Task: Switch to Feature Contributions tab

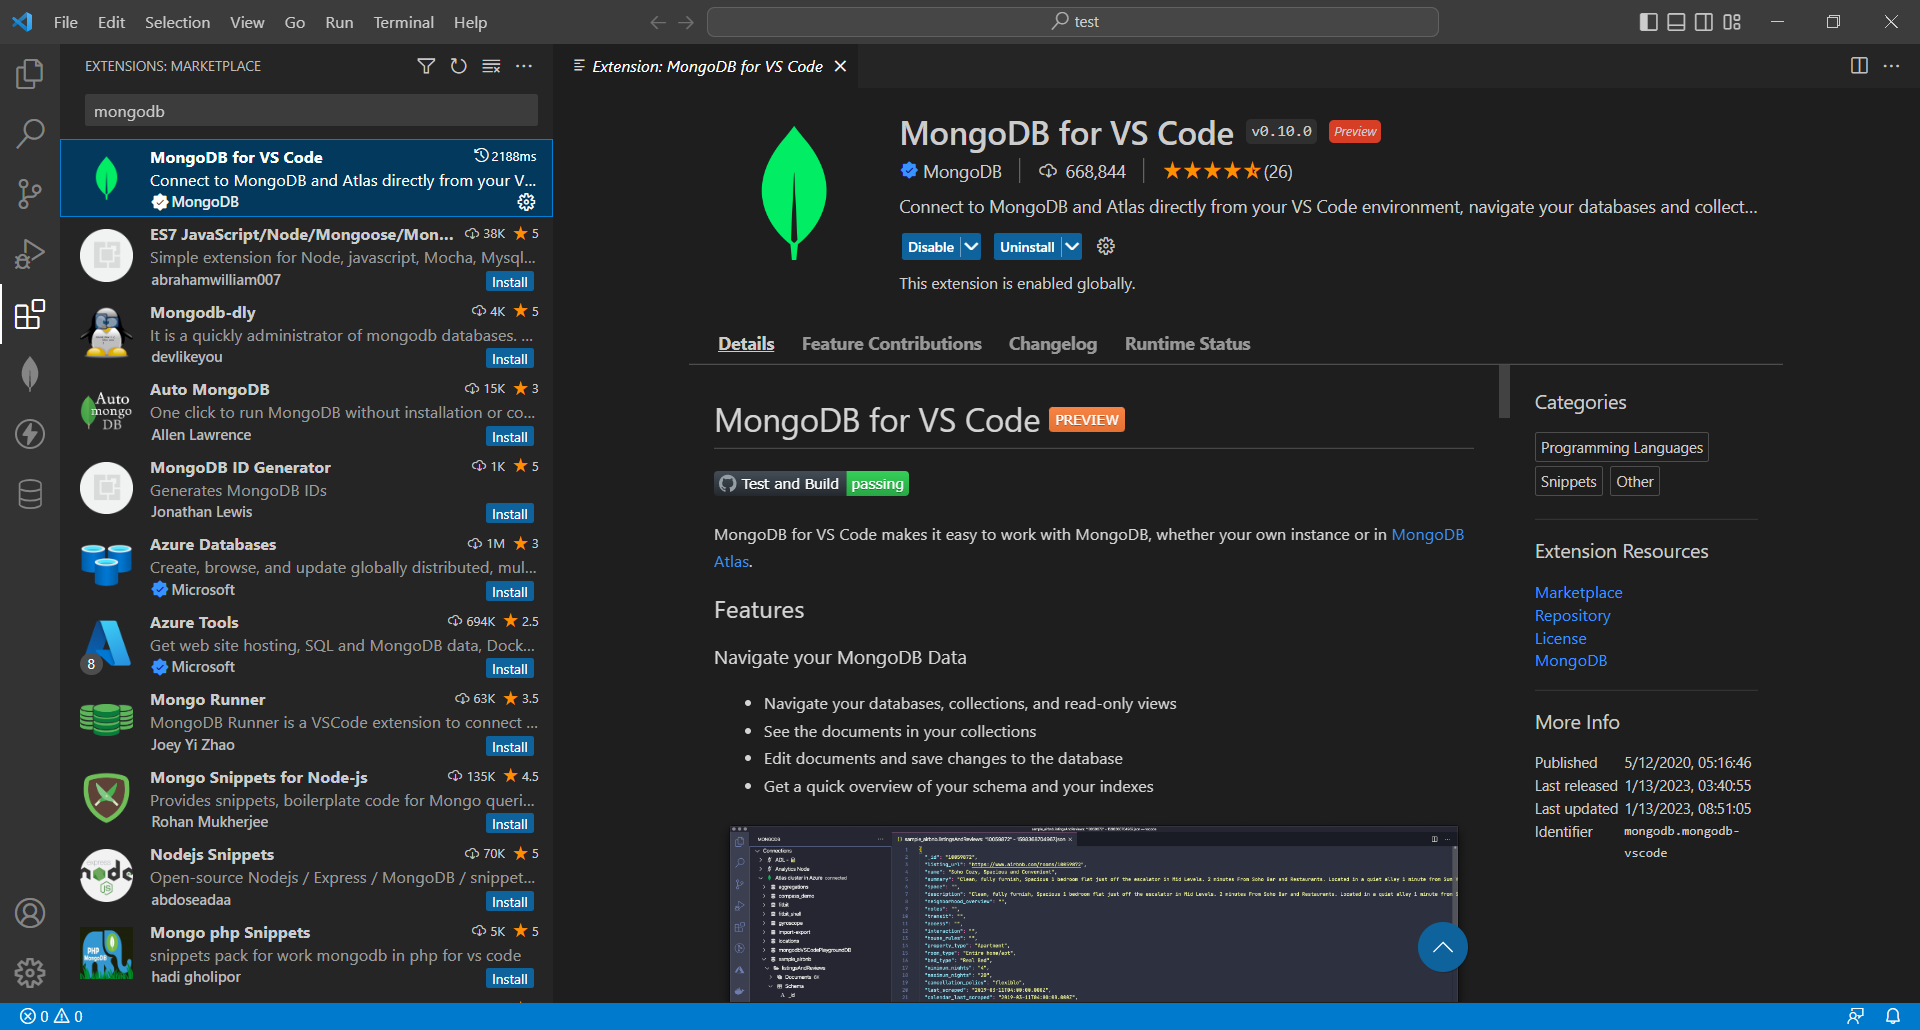Action: coord(892,344)
